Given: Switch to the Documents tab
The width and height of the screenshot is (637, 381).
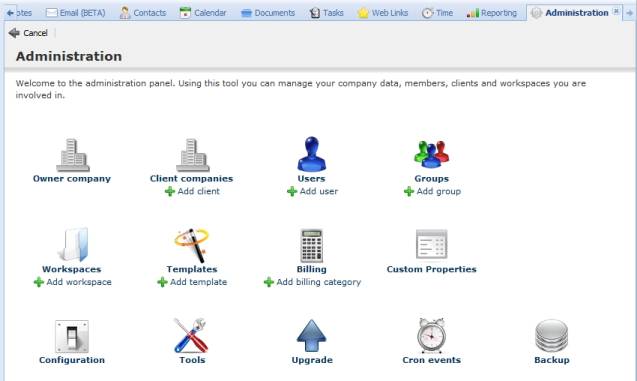Looking at the screenshot, I should 268,13.
